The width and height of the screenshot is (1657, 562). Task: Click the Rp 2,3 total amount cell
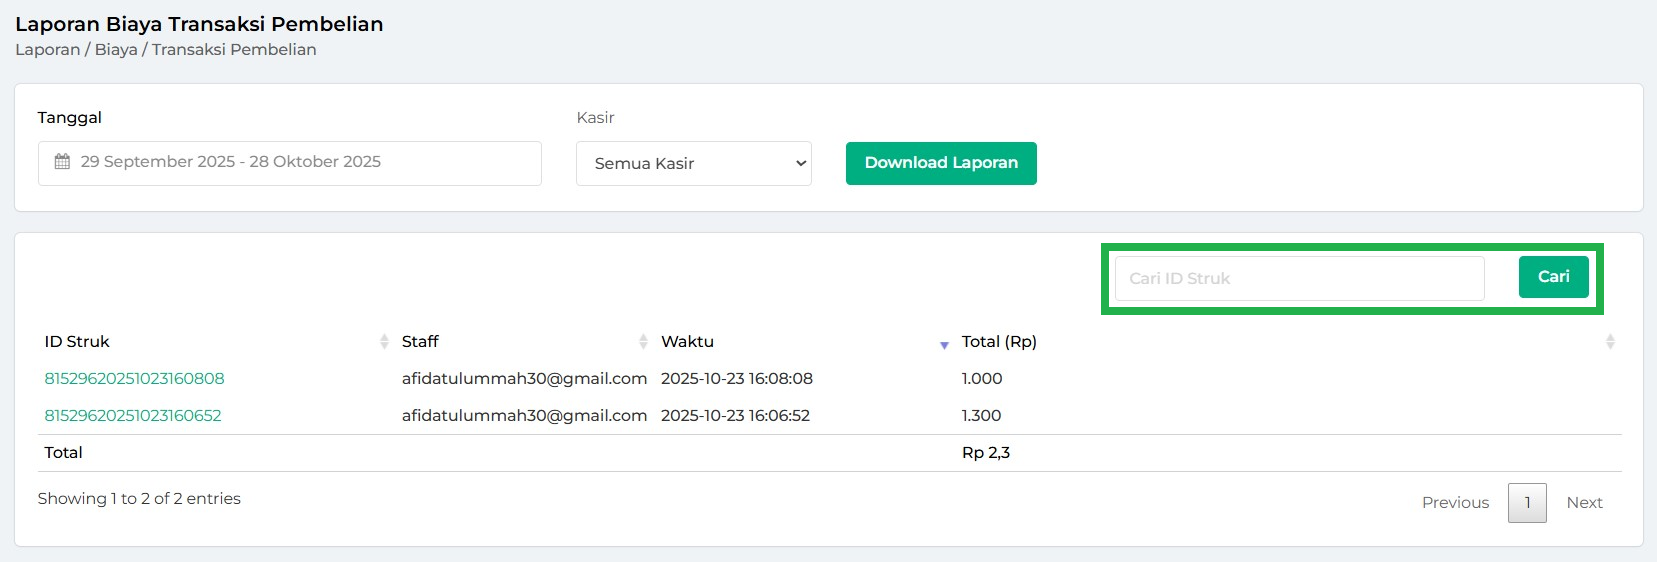pyautogui.click(x=985, y=453)
